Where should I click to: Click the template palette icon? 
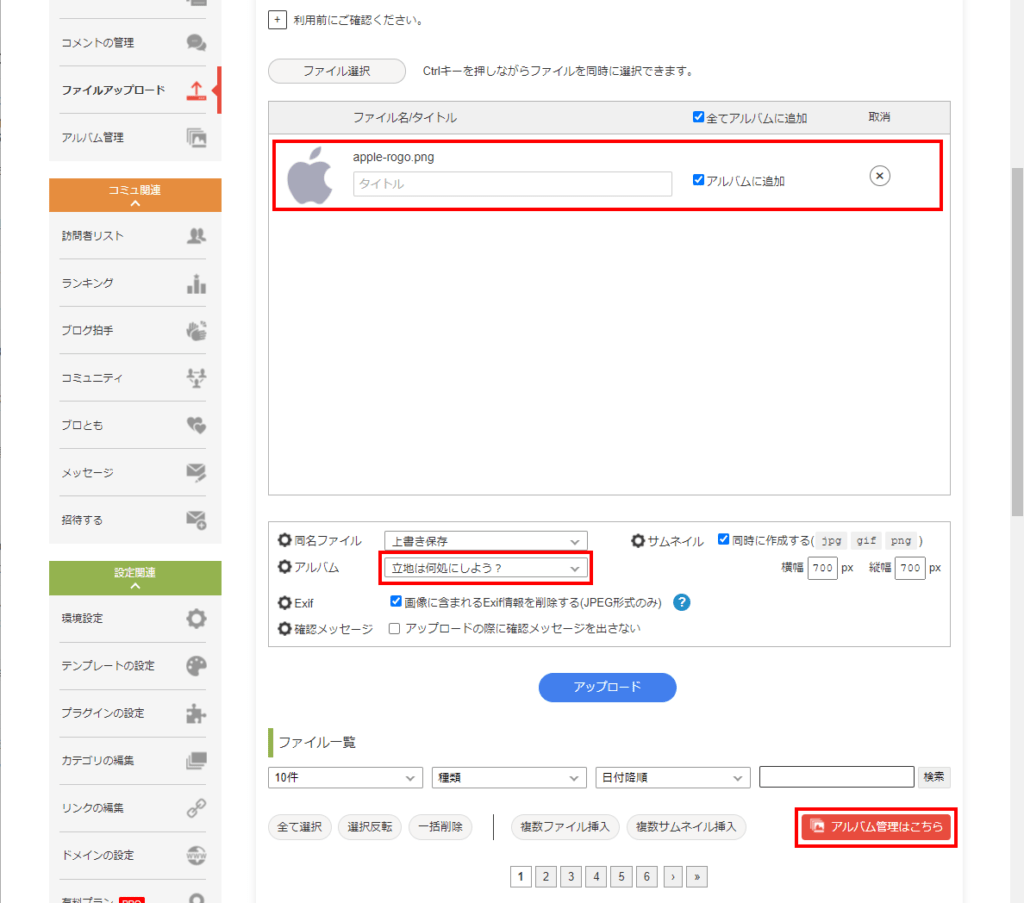pyautogui.click(x=196, y=666)
